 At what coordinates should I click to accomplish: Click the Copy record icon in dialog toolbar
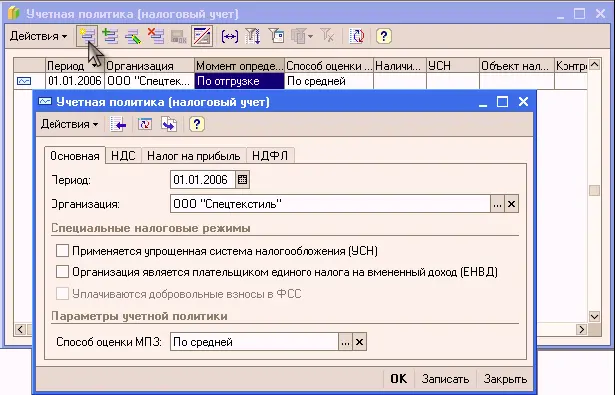(x=169, y=124)
